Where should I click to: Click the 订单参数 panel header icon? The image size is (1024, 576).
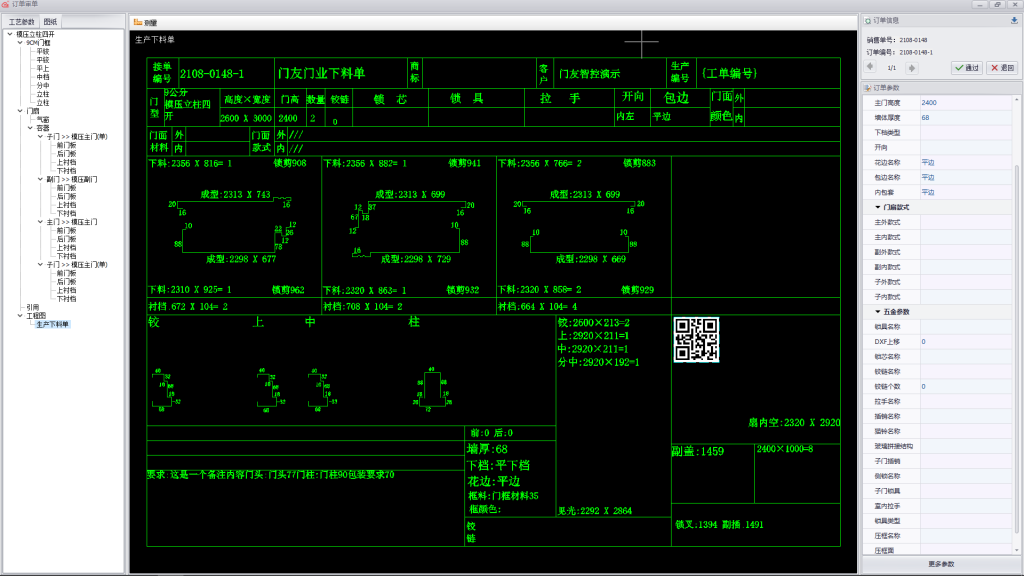pos(867,88)
